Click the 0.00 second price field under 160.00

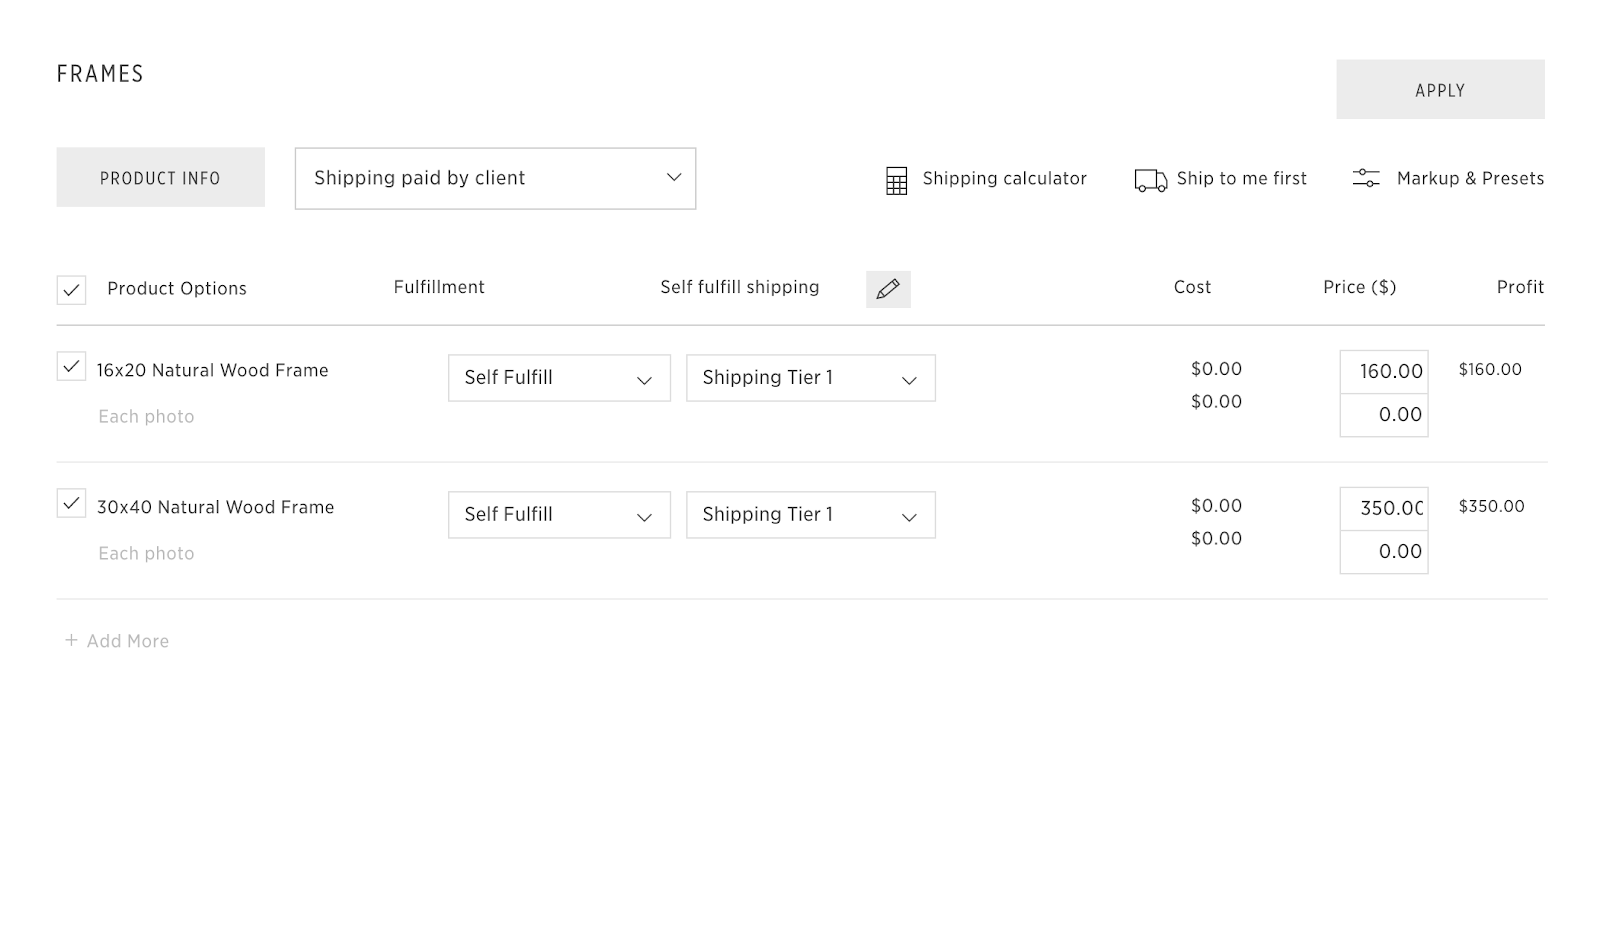coord(1384,415)
